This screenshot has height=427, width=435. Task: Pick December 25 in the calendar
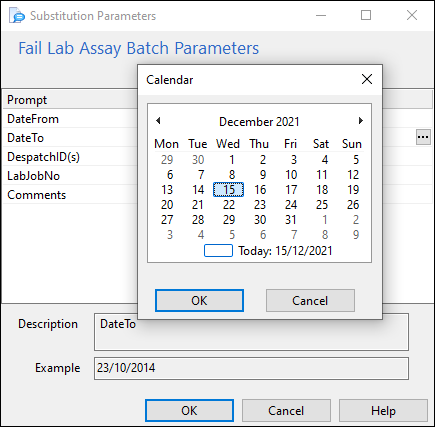[322, 205]
